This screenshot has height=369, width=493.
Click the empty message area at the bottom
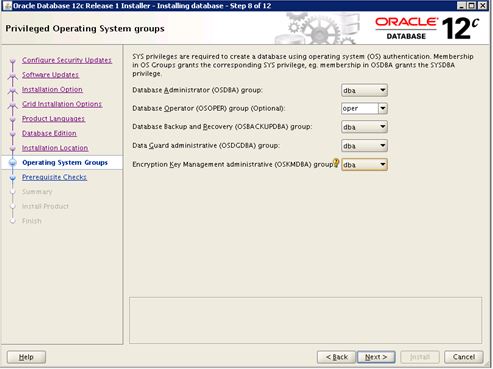pos(305,320)
